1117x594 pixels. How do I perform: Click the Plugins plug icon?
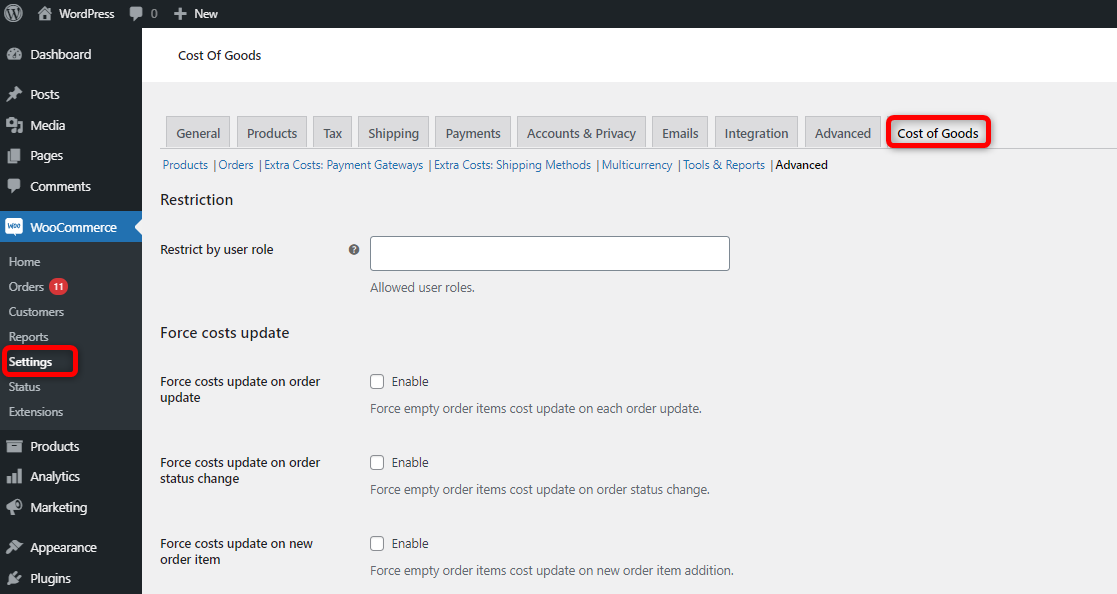click(16, 578)
